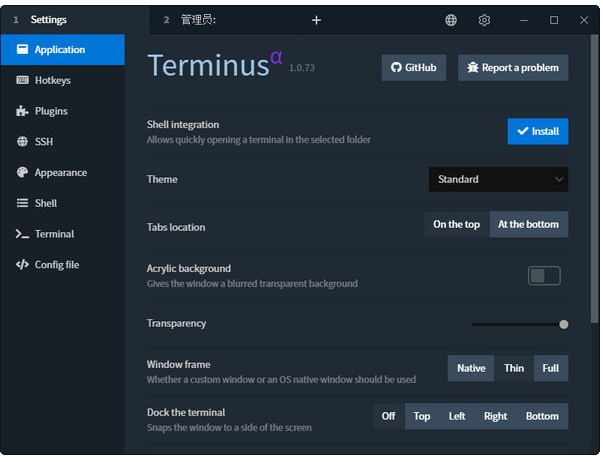603x462 pixels.
Task: Go to the Plugins section
Action: 51,111
